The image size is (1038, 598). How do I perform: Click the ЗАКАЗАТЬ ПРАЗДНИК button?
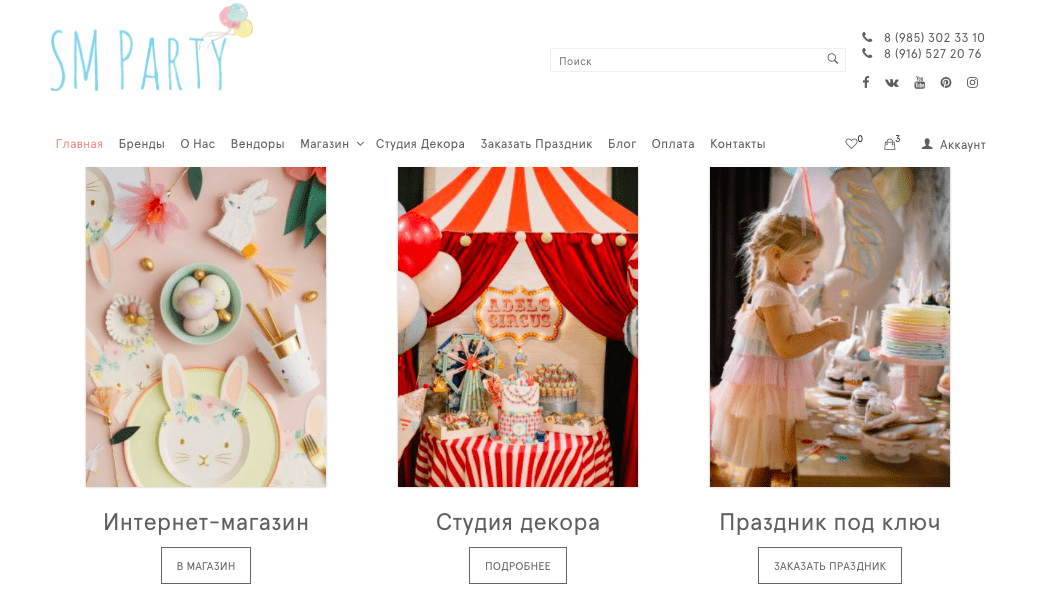829,566
